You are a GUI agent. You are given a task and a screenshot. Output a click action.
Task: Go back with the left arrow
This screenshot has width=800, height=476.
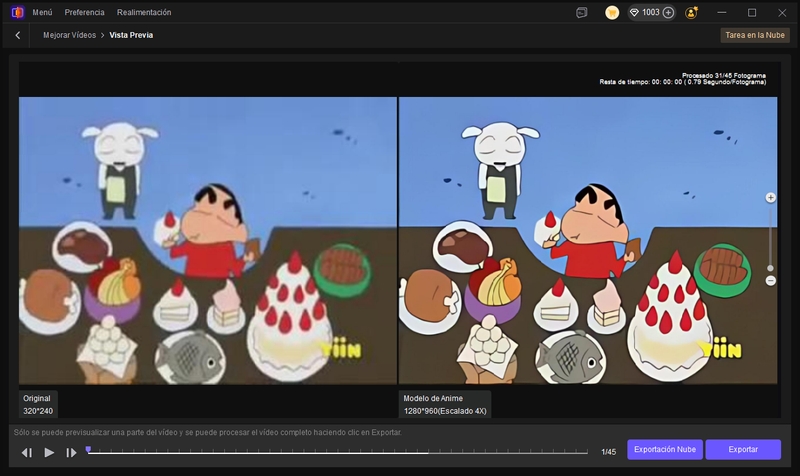point(18,35)
